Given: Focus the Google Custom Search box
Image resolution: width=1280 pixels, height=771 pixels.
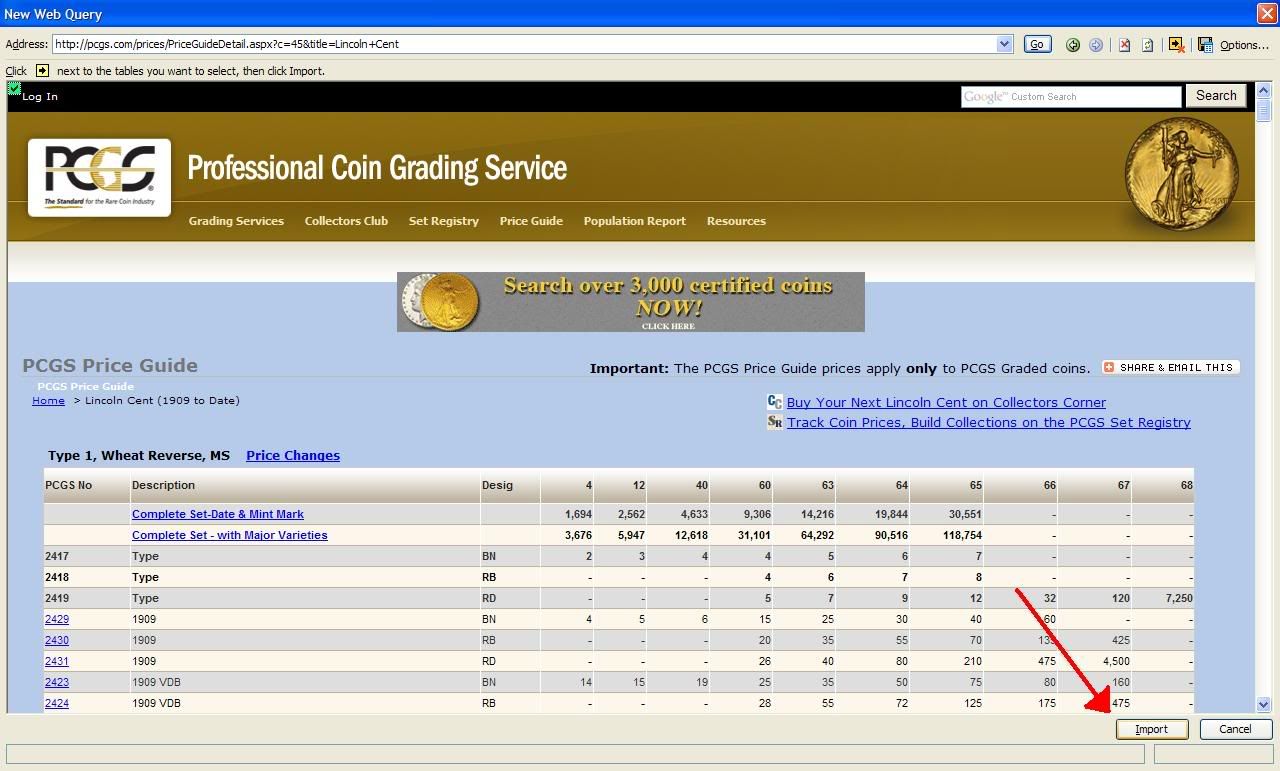Looking at the screenshot, I should [x=1071, y=96].
